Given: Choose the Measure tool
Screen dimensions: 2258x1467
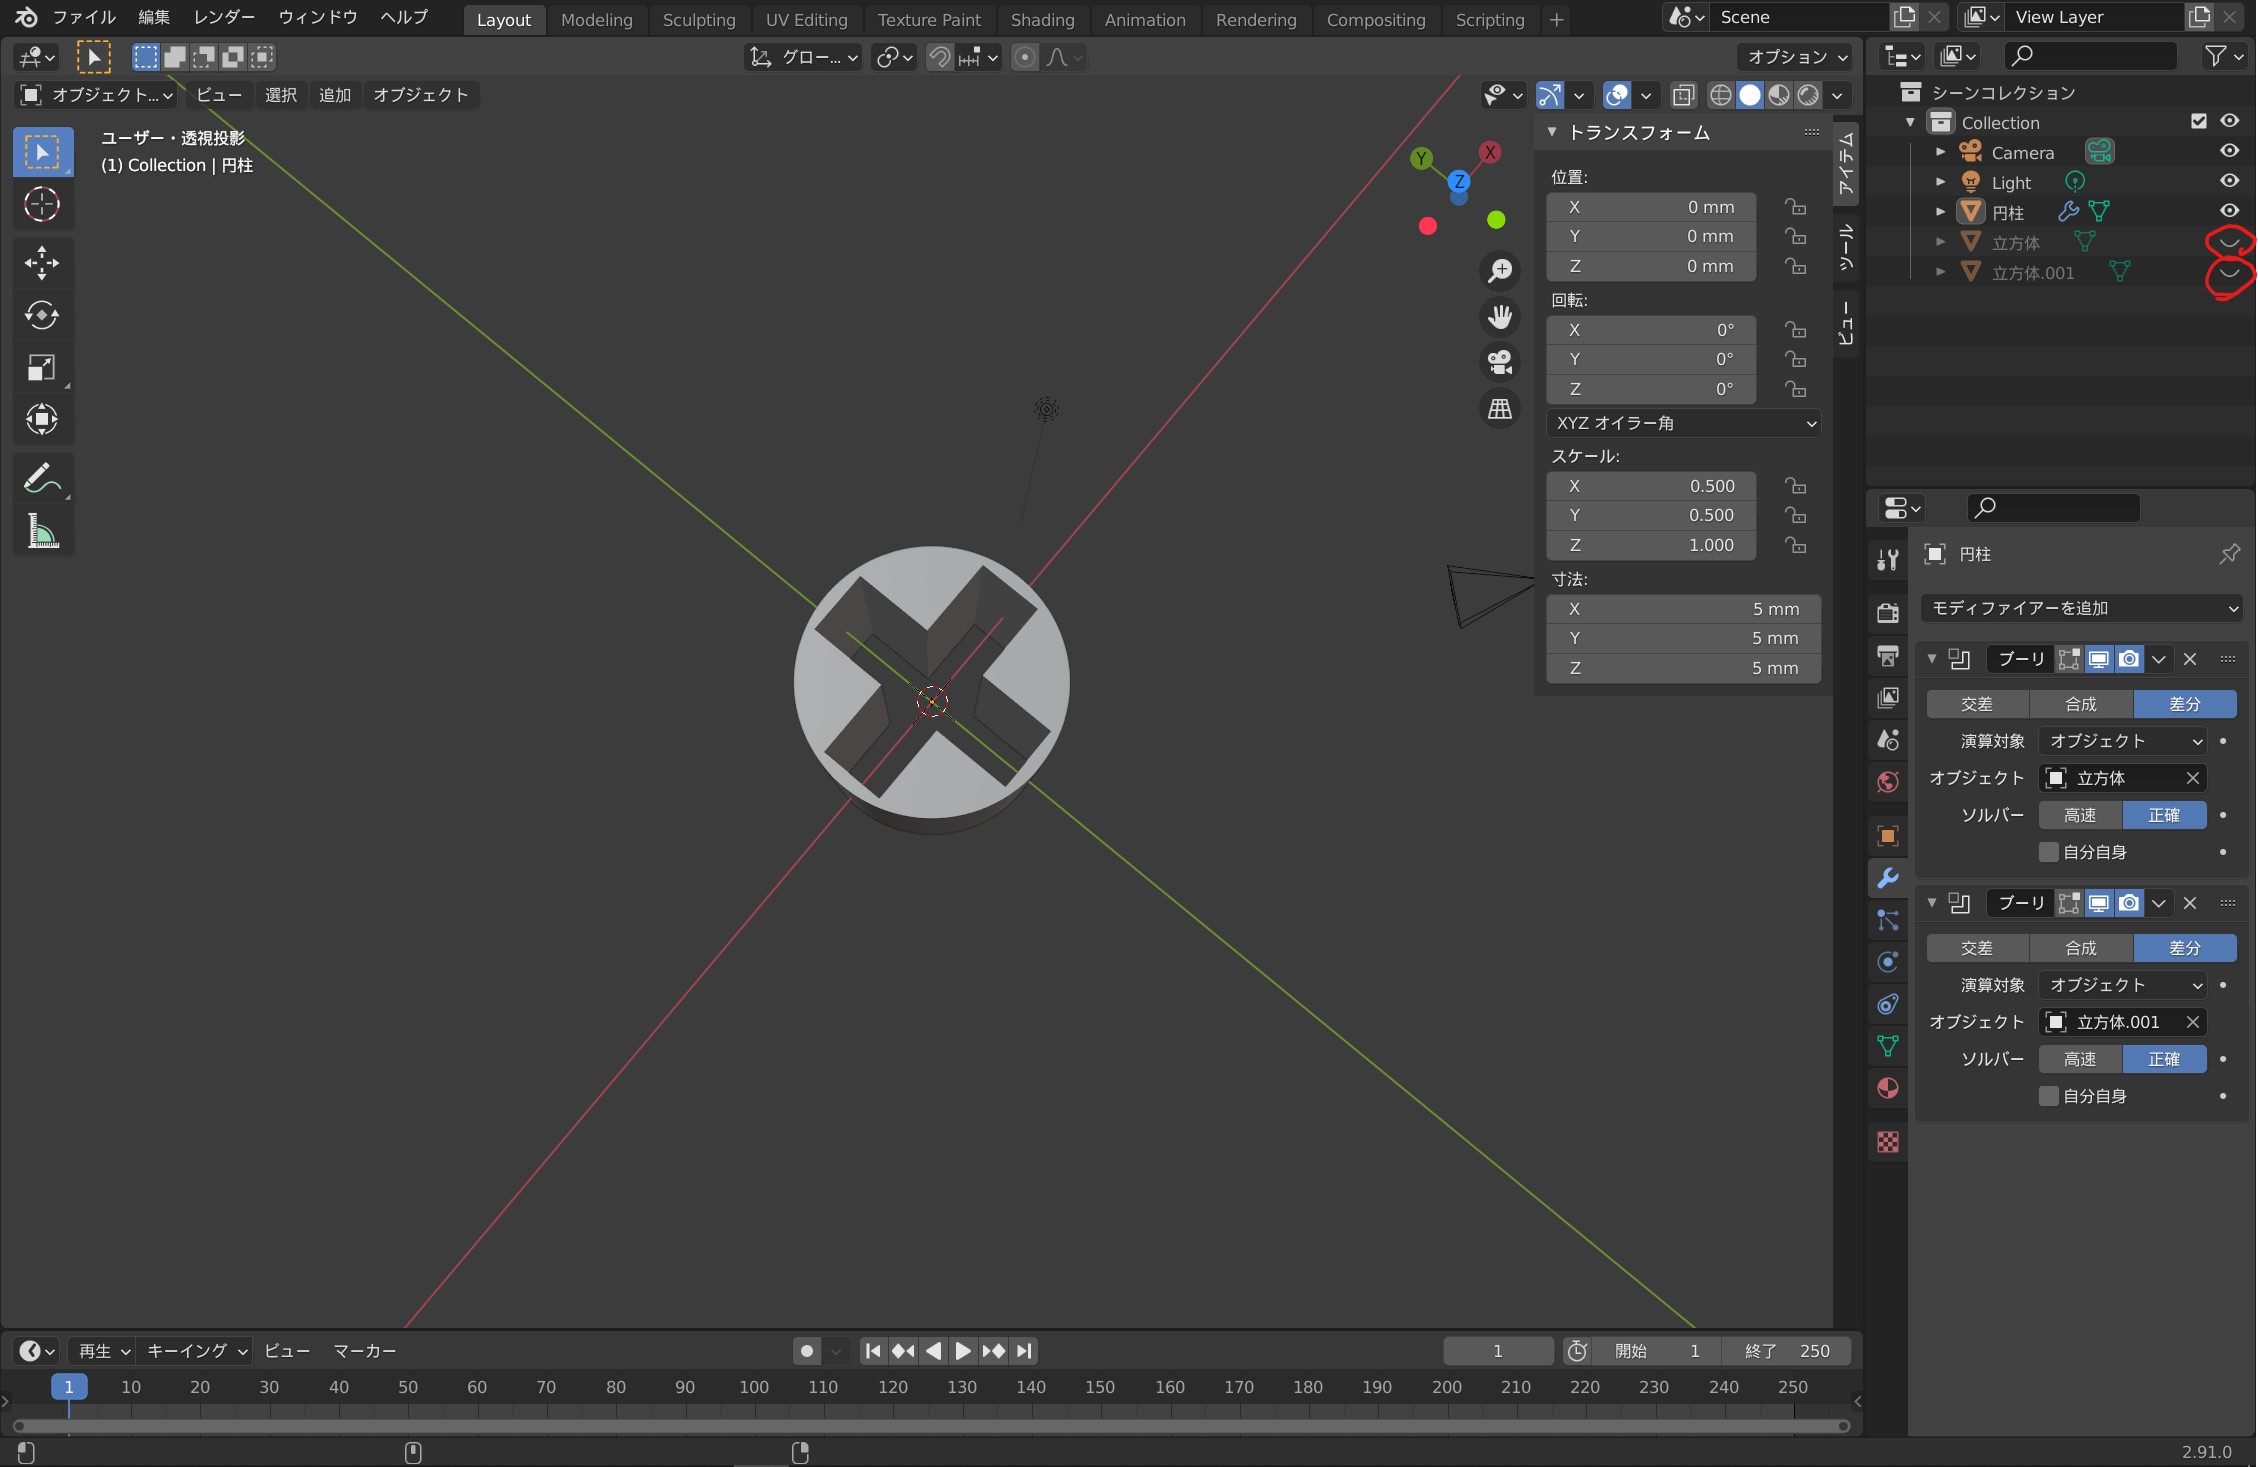Looking at the screenshot, I should [41, 531].
